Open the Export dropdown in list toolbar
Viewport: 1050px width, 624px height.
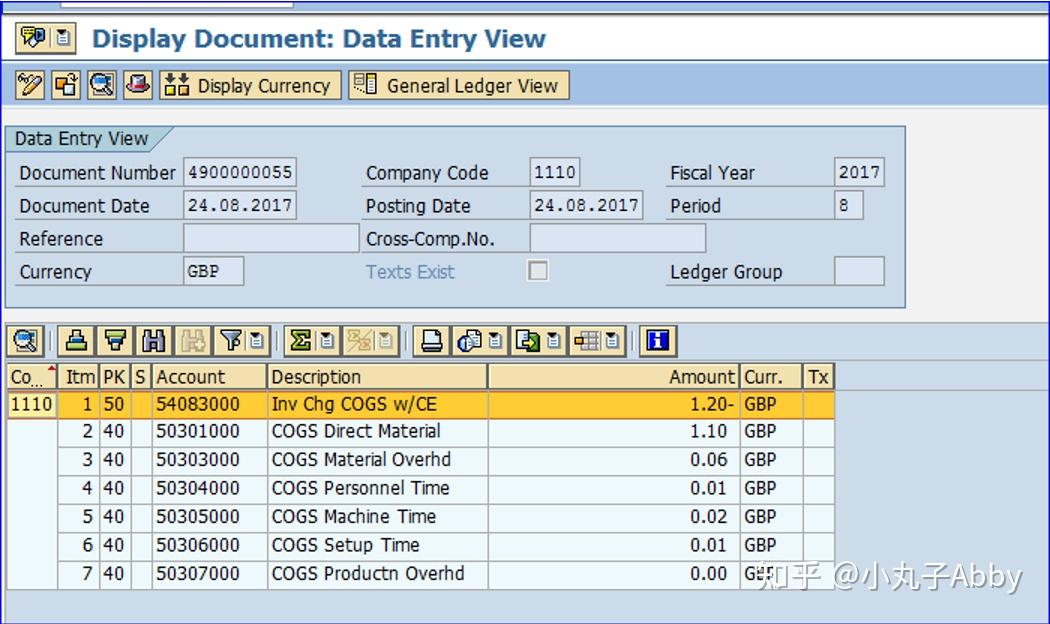(554, 341)
